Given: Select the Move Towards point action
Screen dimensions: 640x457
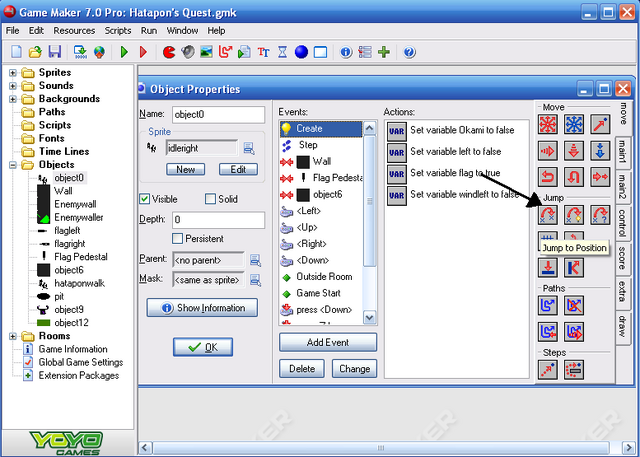Looking at the screenshot, I should click(x=600, y=124).
